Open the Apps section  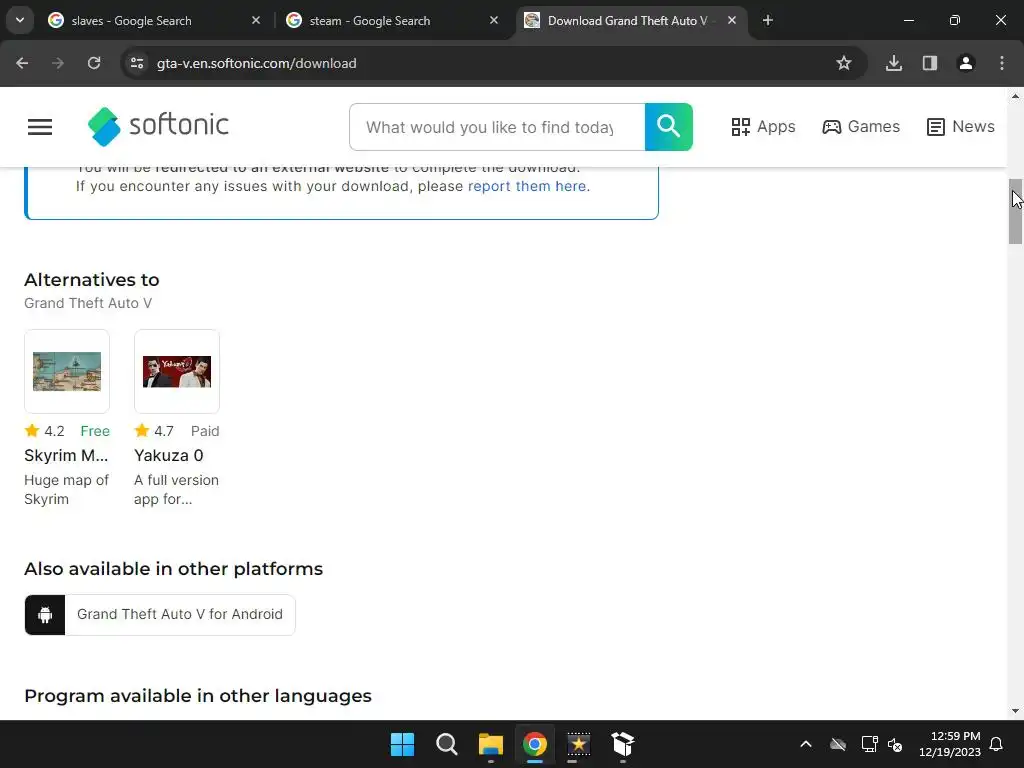click(763, 127)
